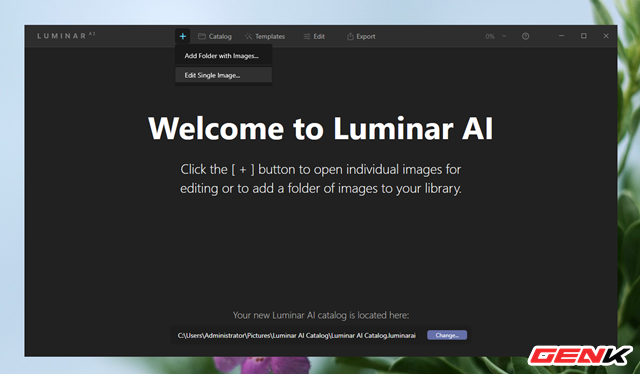Image resolution: width=640 pixels, height=374 pixels.
Task: Click the catalog file path field
Action: (297, 336)
